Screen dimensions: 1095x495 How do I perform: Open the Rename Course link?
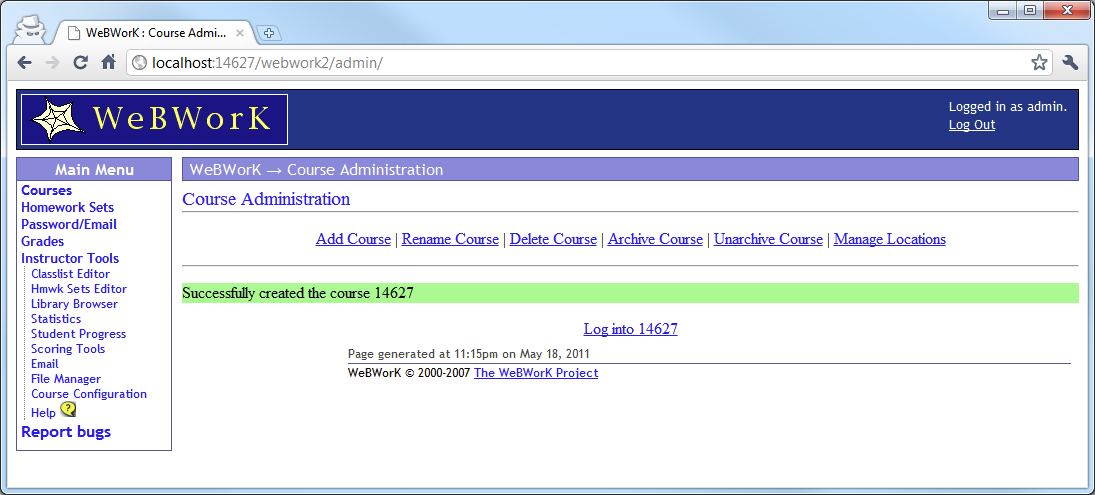pos(450,239)
